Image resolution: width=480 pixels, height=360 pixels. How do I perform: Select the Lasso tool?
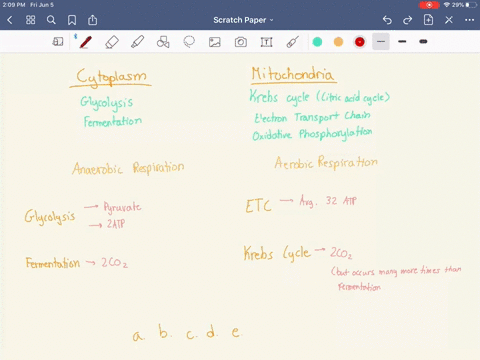click(x=189, y=42)
